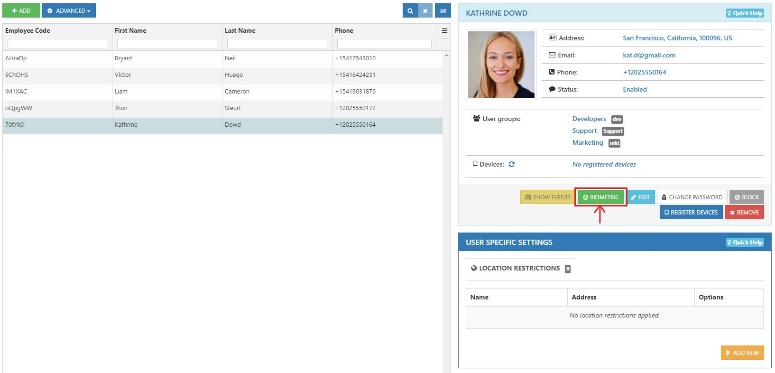Sort by First Name column header

pos(130,31)
